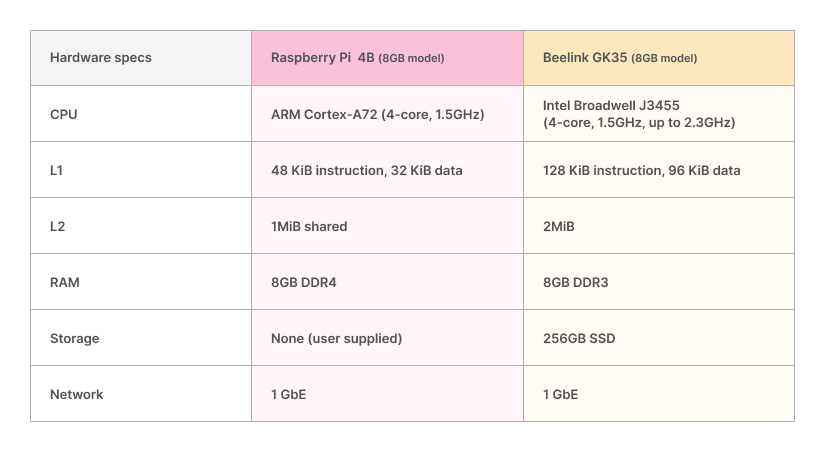Select the RAM row label

(65, 282)
